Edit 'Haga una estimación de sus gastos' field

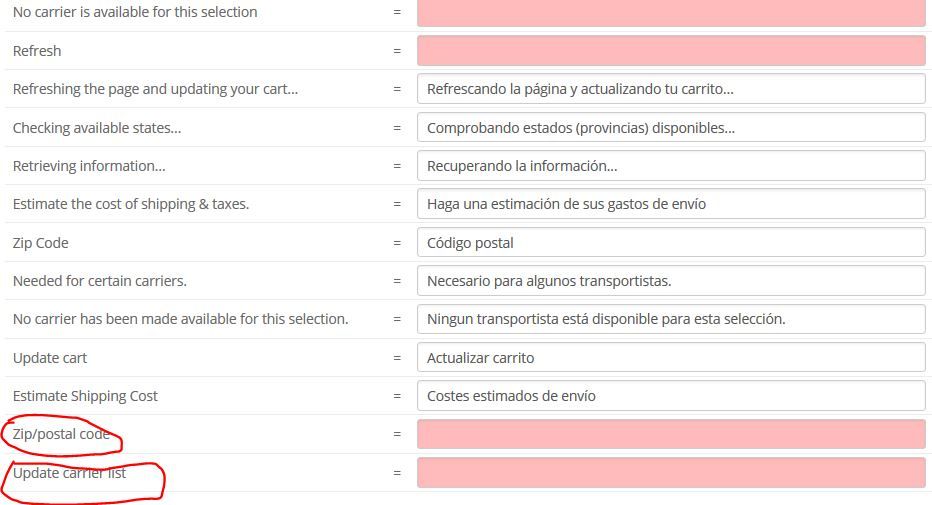(x=671, y=204)
